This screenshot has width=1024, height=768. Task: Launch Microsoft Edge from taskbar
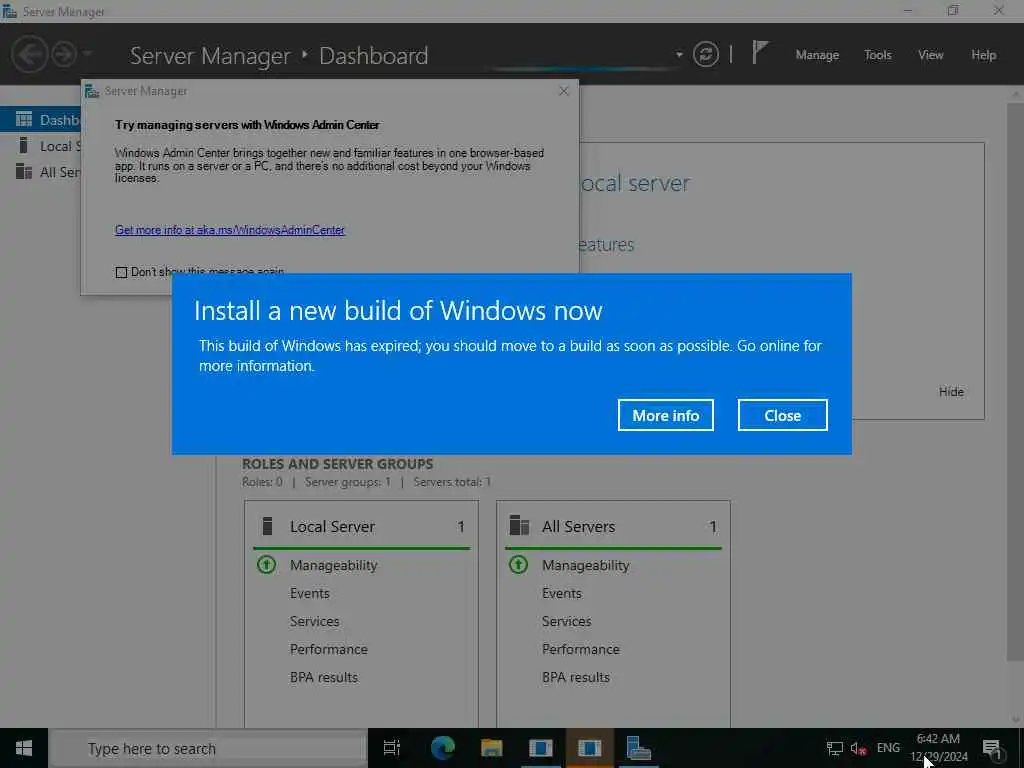point(442,748)
